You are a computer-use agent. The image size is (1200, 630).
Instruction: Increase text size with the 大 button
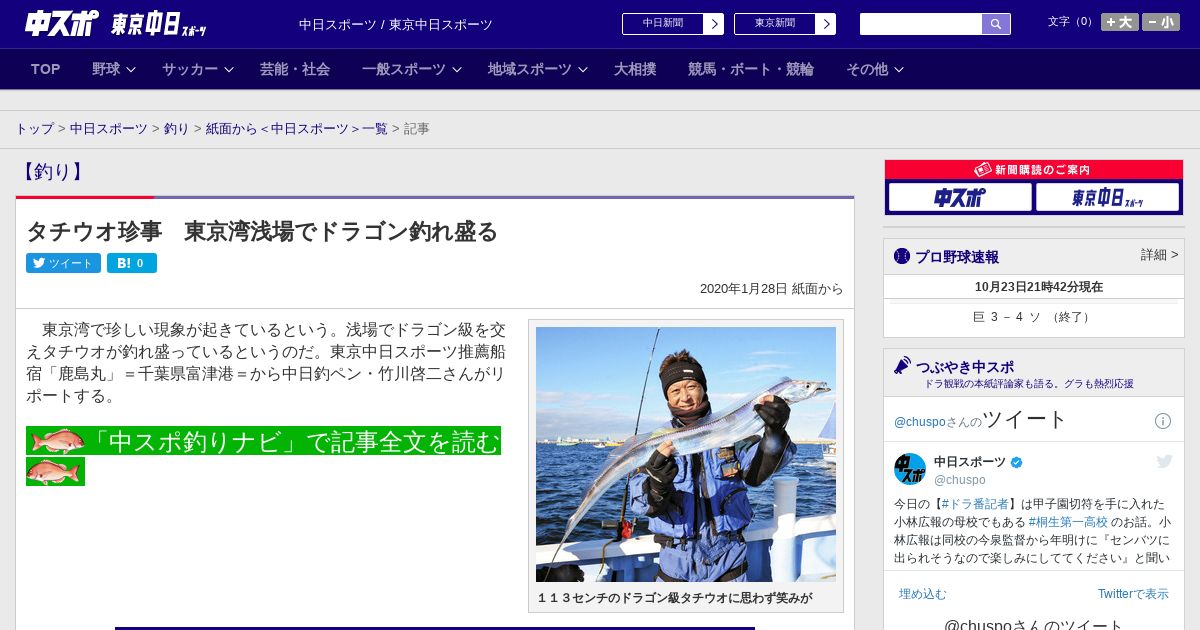pyautogui.click(x=1120, y=22)
